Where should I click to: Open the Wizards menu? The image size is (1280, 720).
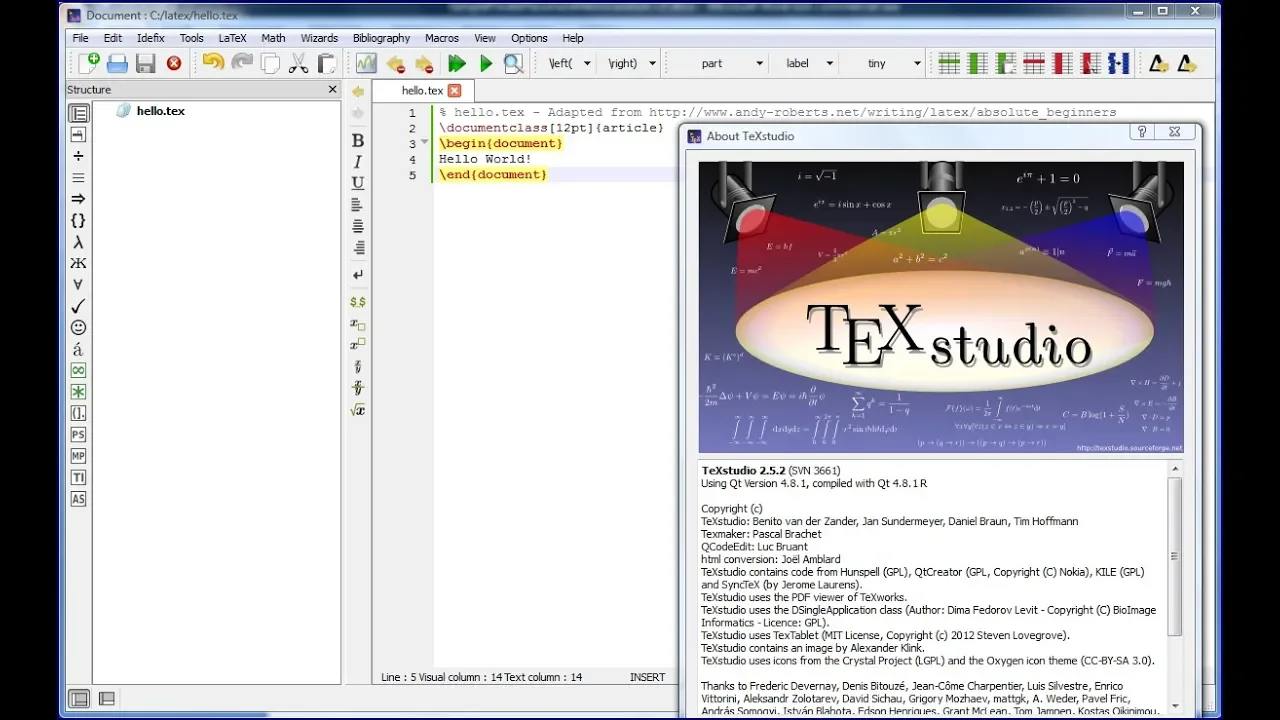[x=319, y=38]
